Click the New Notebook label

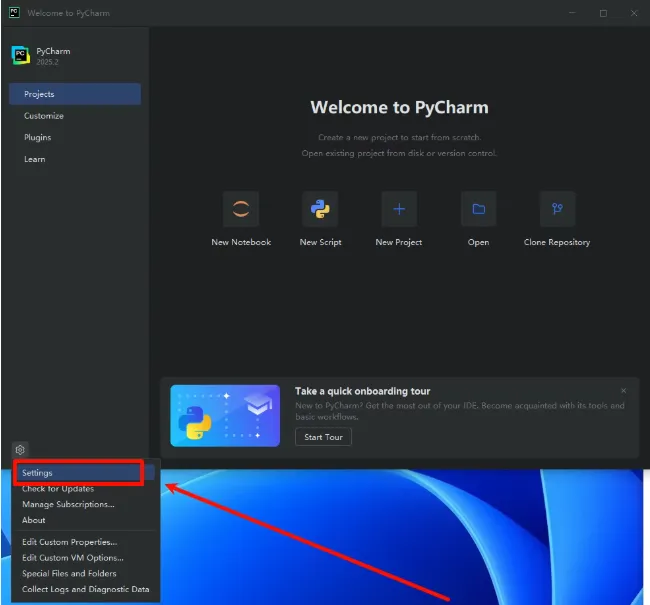(241, 242)
